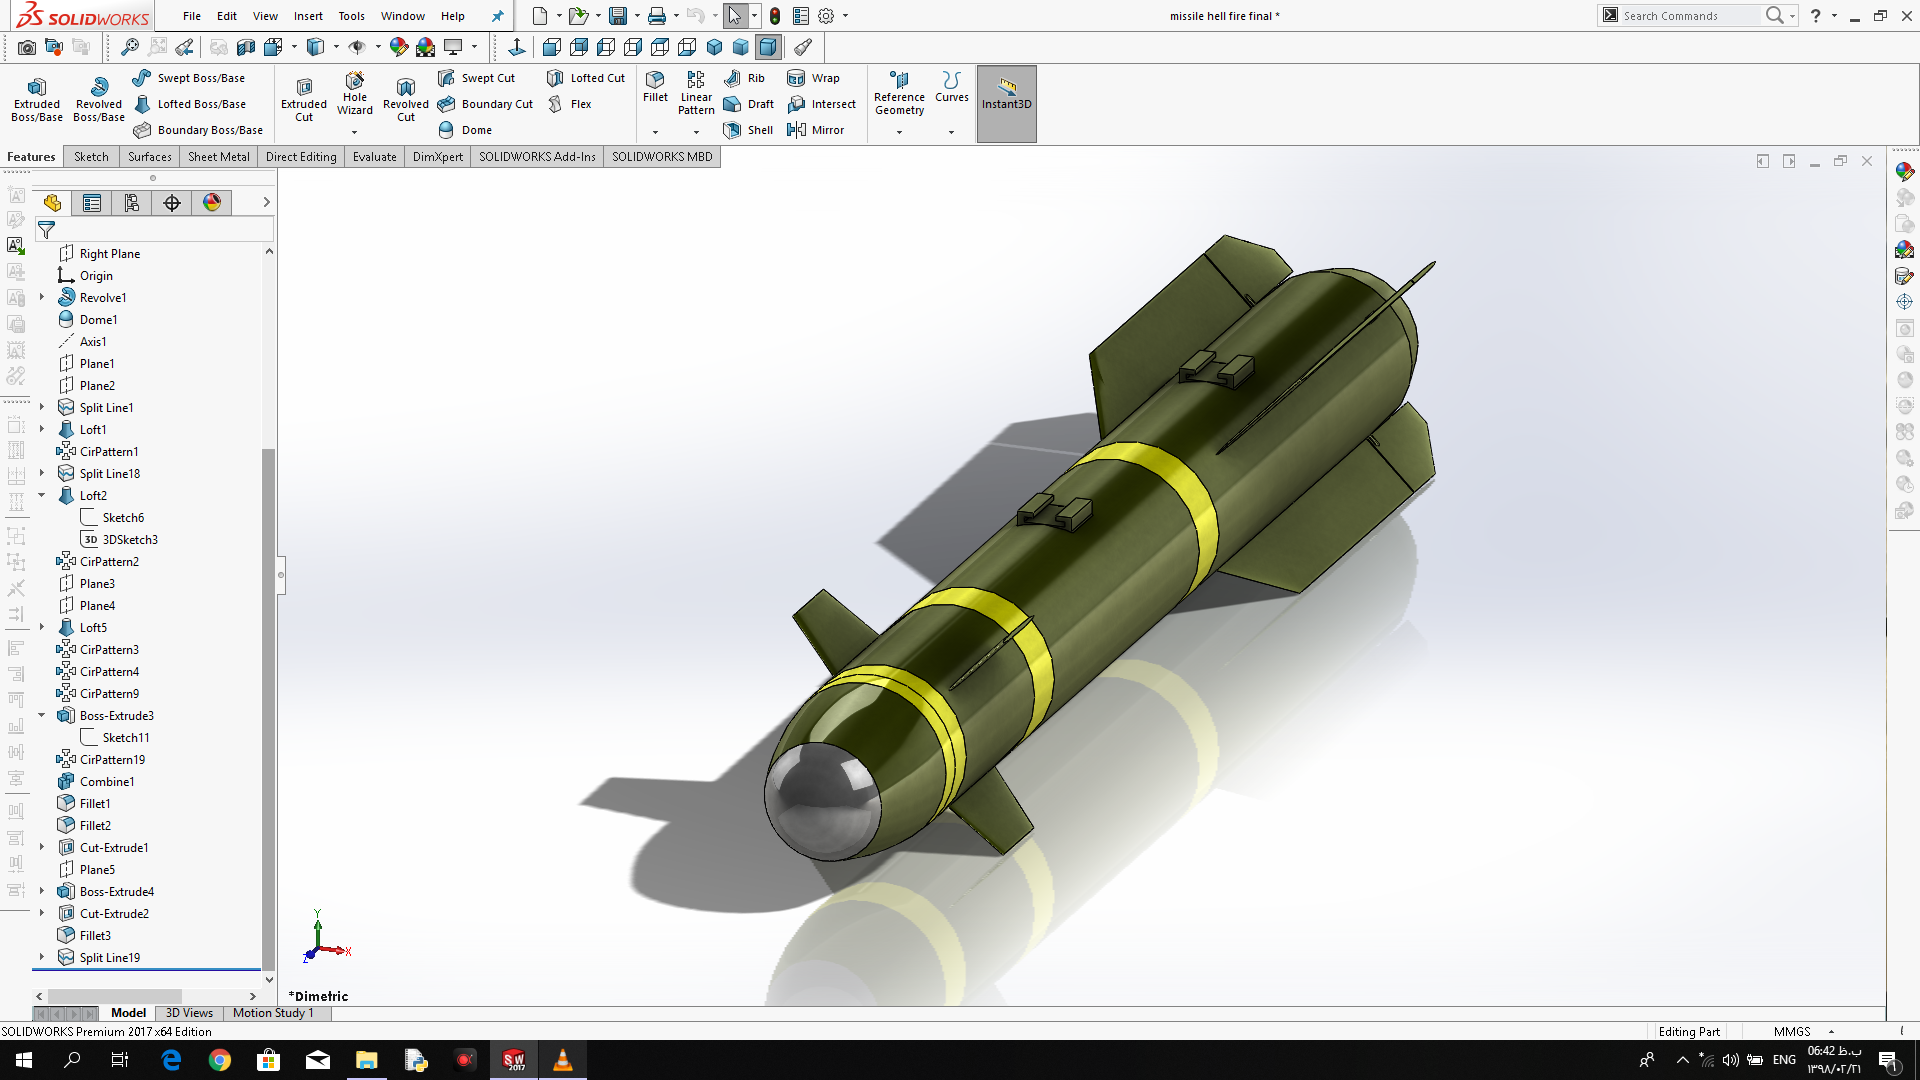The height and width of the screenshot is (1080, 1920).
Task: Click the Shell feature icon
Action: tap(733, 130)
